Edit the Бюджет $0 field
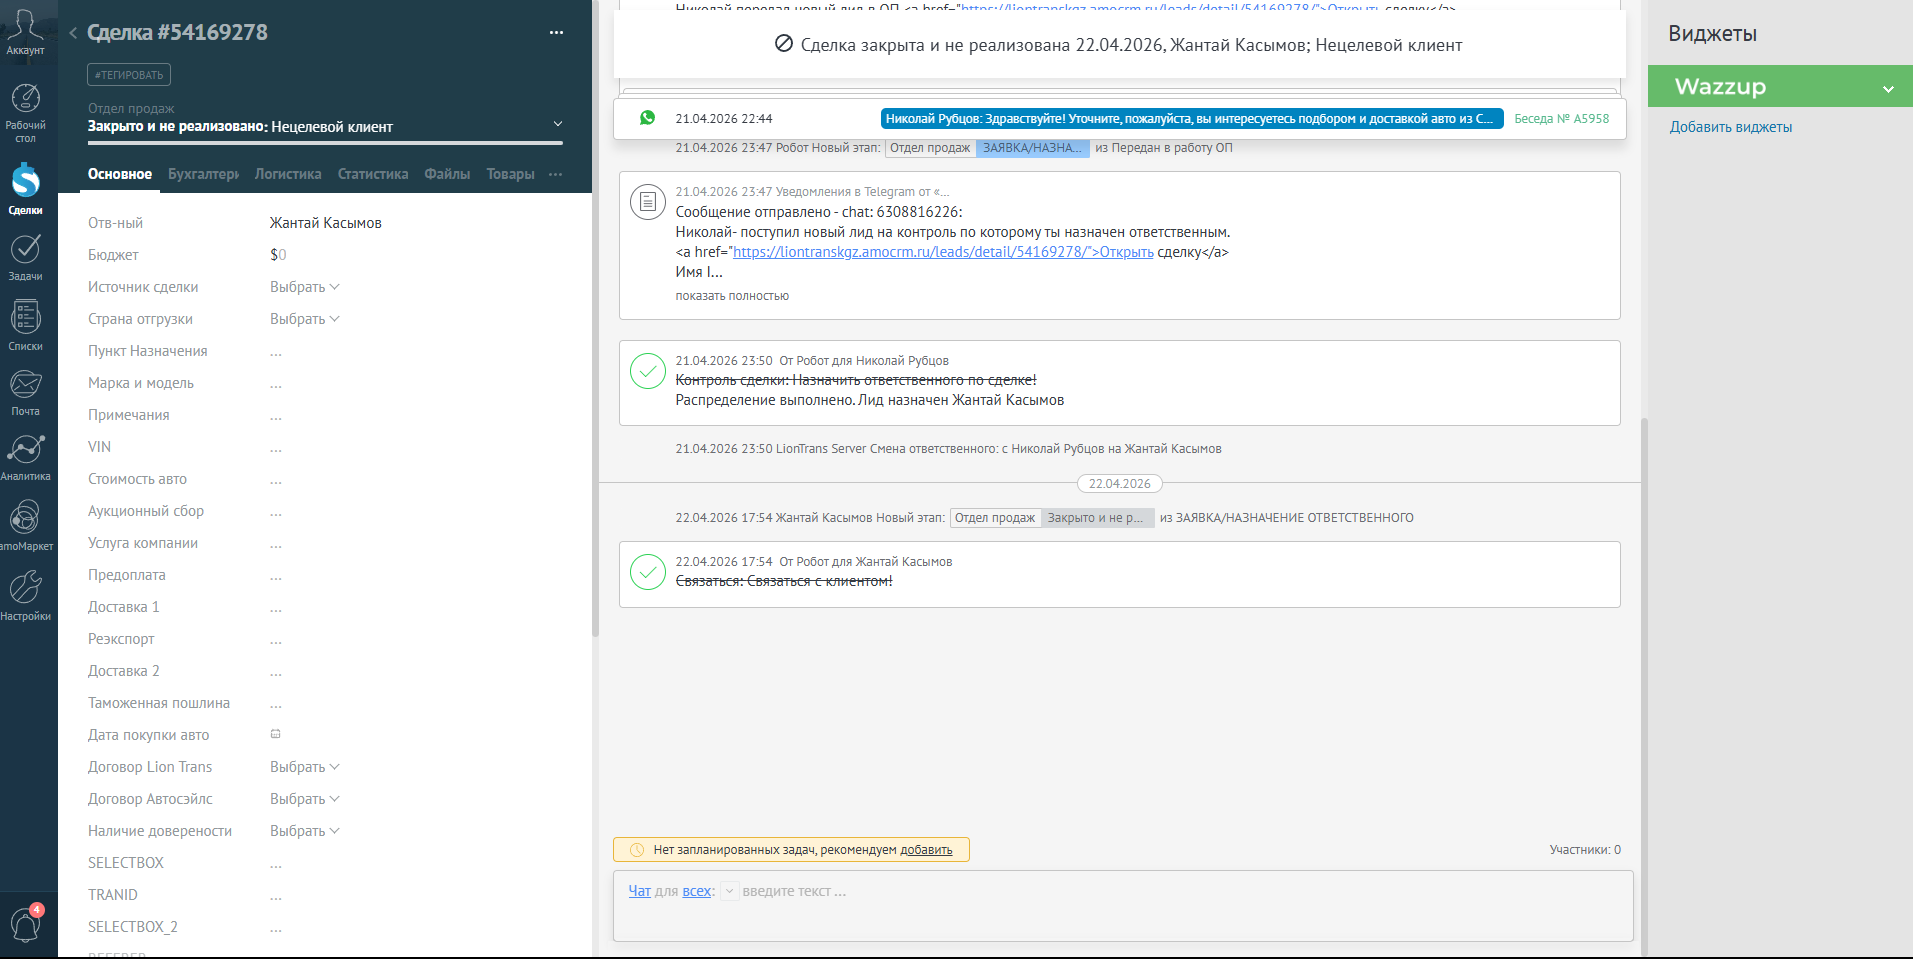The height and width of the screenshot is (959, 1913). tap(278, 255)
